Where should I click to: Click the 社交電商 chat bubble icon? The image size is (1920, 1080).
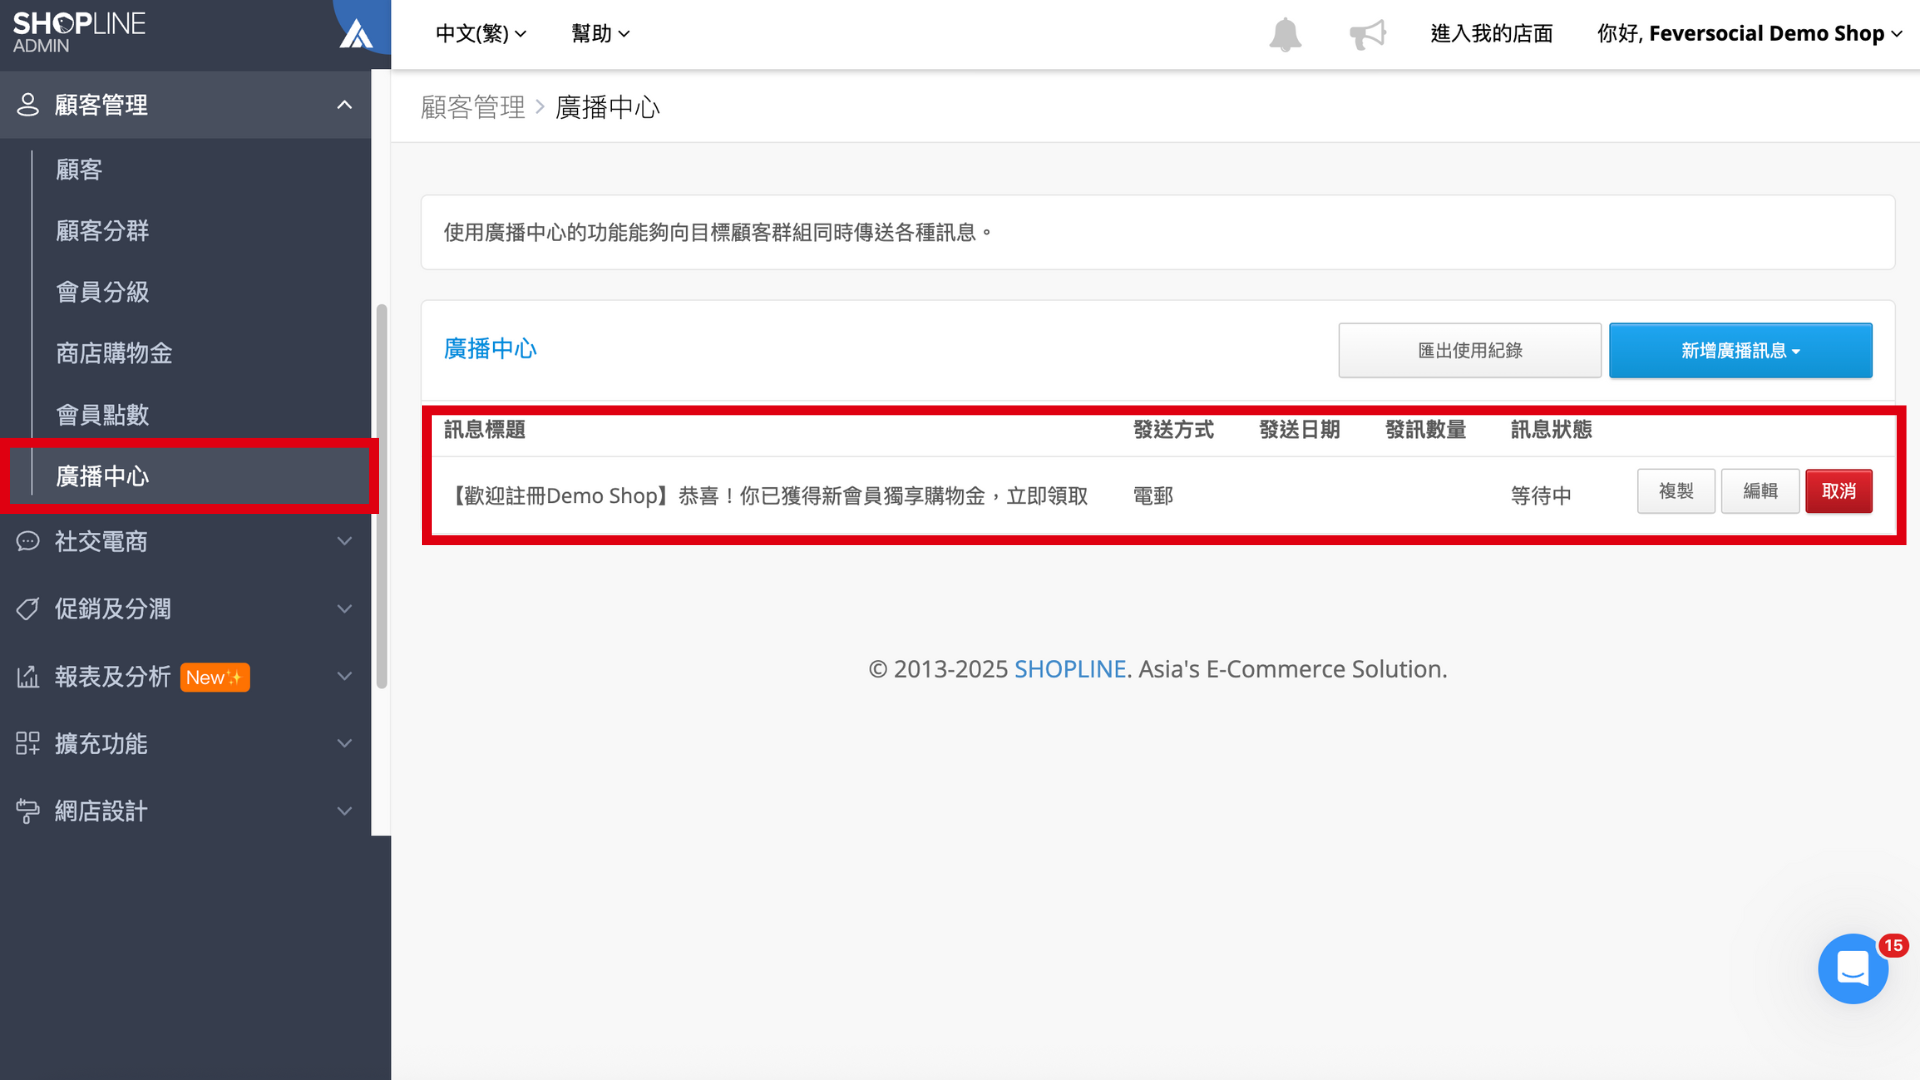[28, 541]
